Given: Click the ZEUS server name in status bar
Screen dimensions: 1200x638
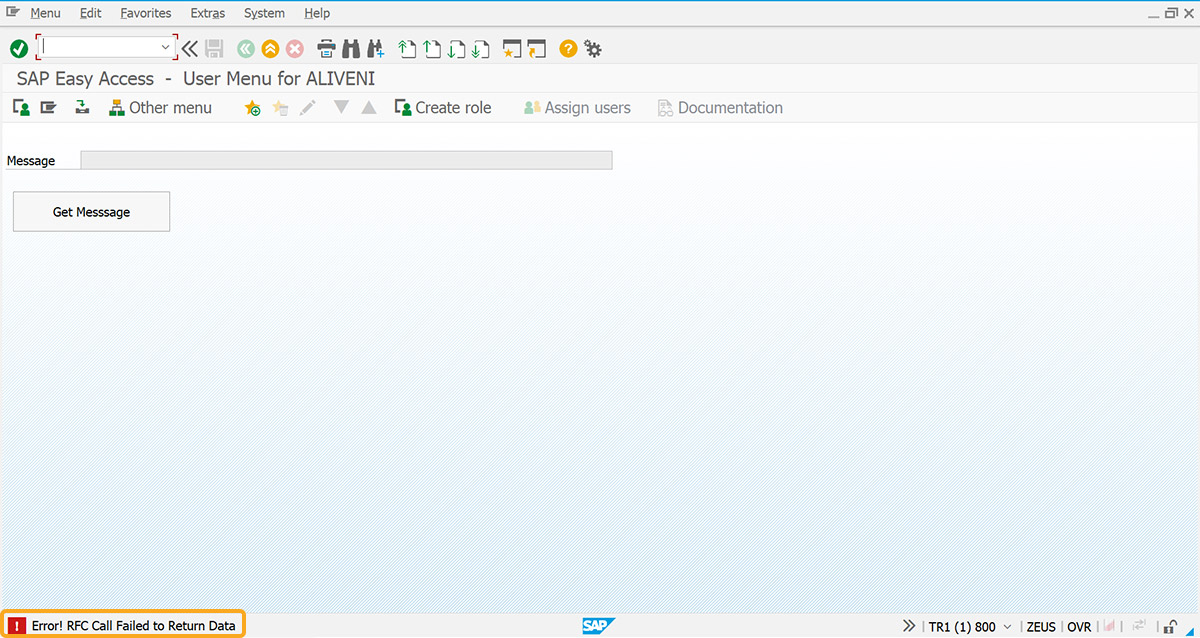Looking at the screenshot, I should pos(1041,627).
